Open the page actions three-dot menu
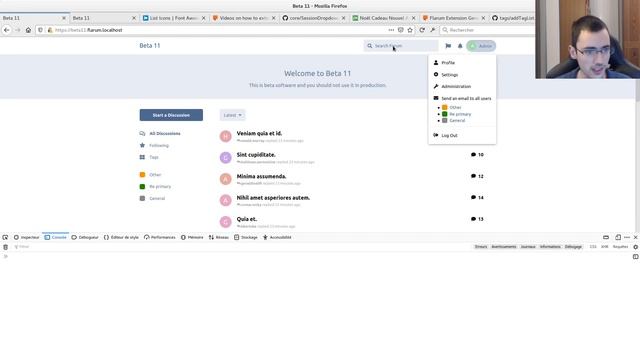640x360 pixels. (x=391, y=30)
